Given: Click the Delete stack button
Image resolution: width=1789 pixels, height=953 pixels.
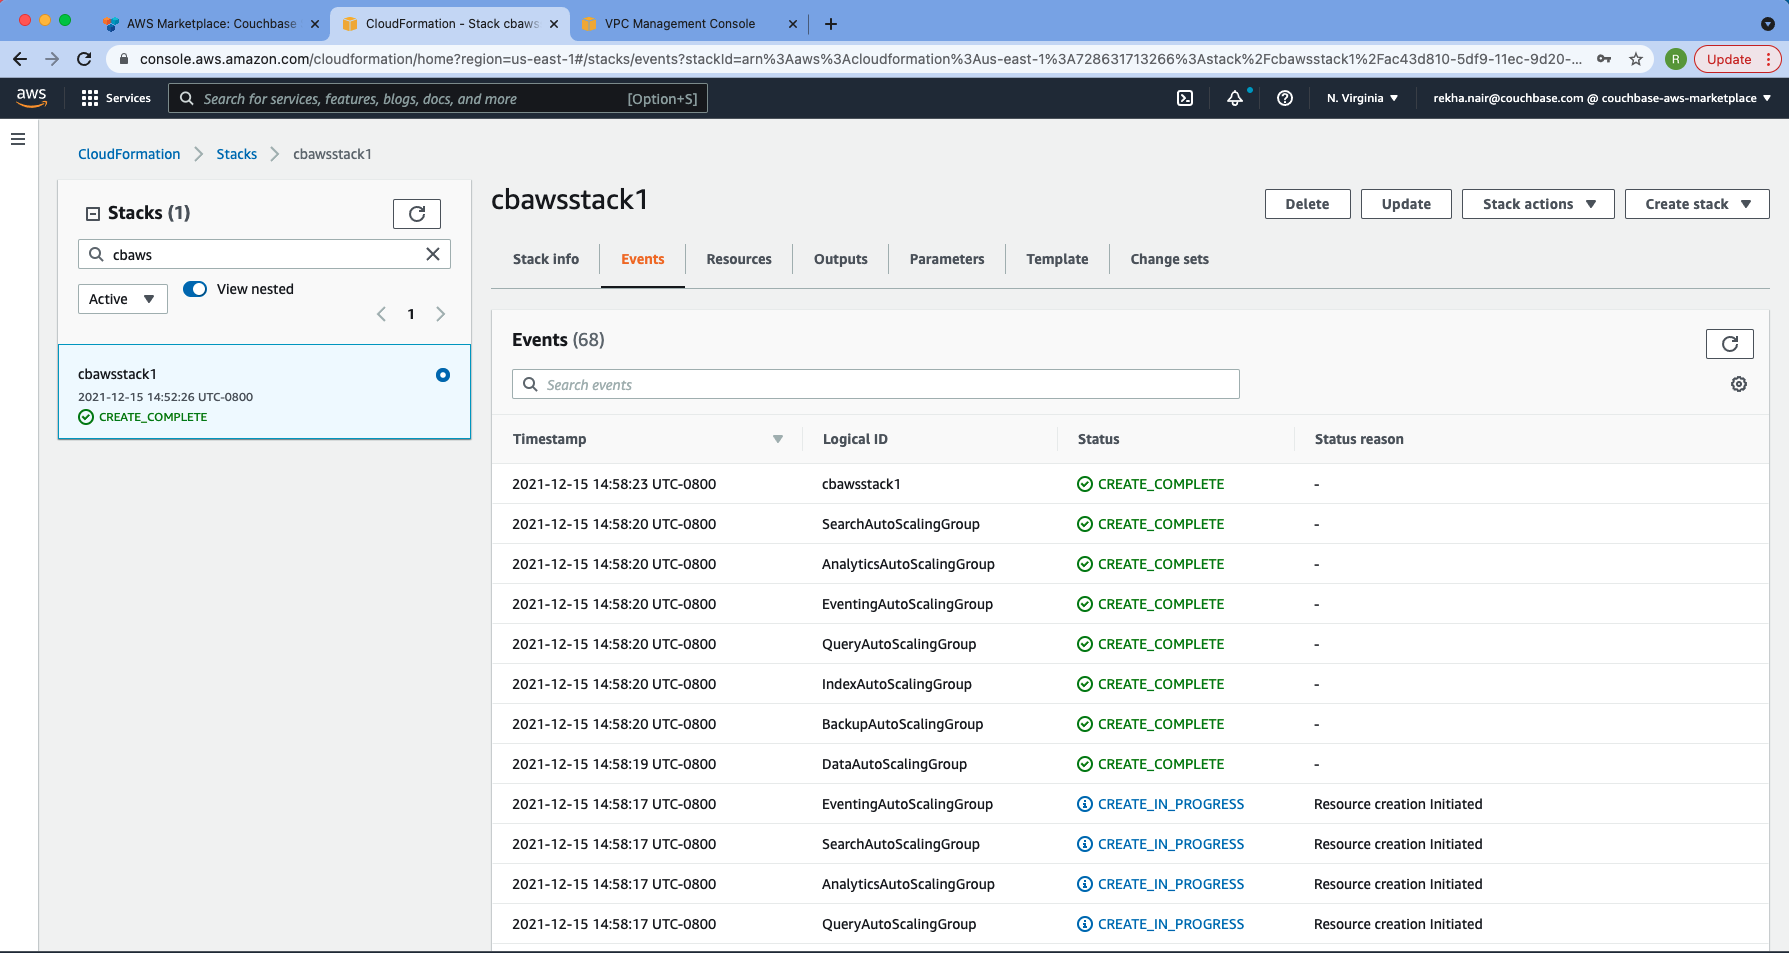Looking at the screenshot, I should coord(1307,203).
